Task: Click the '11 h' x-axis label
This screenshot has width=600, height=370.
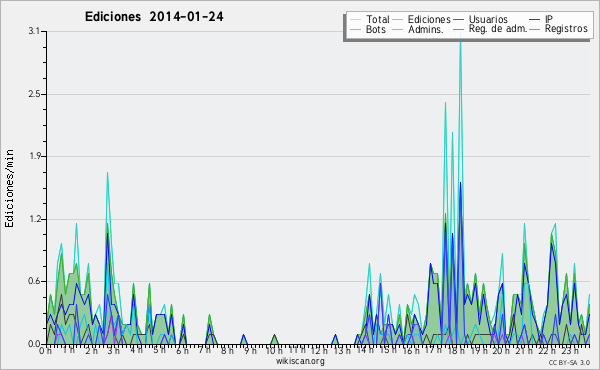Action: [x=297, y=351]
